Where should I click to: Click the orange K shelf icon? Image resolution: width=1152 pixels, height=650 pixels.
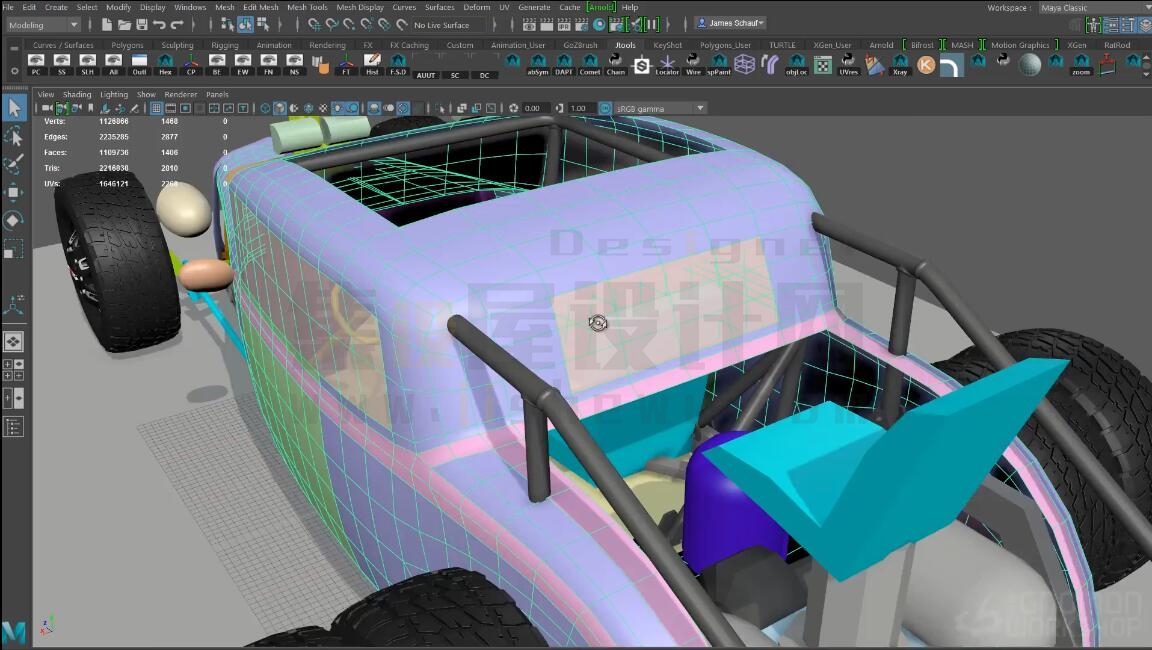926,65
